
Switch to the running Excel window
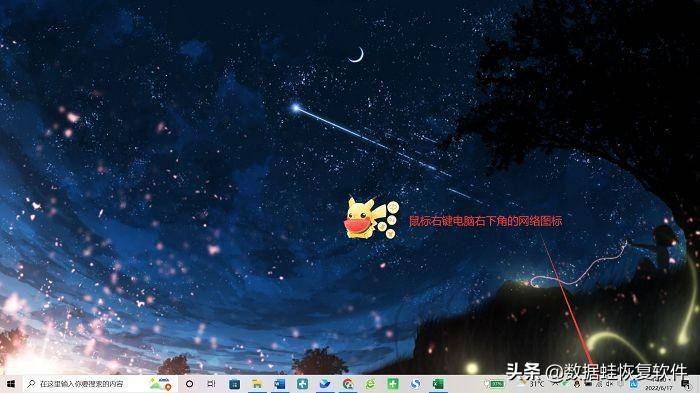pyautogui.click(x=438, y=384)
